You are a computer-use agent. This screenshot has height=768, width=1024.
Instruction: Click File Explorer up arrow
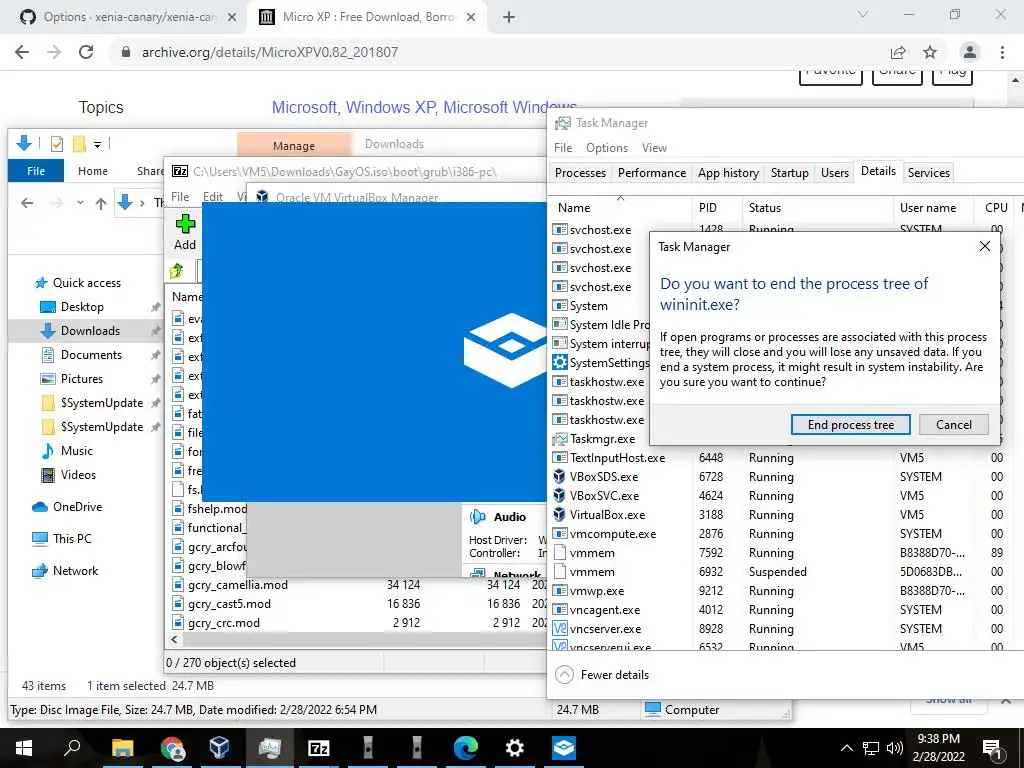pyautogui.click(x=101, y=203)
